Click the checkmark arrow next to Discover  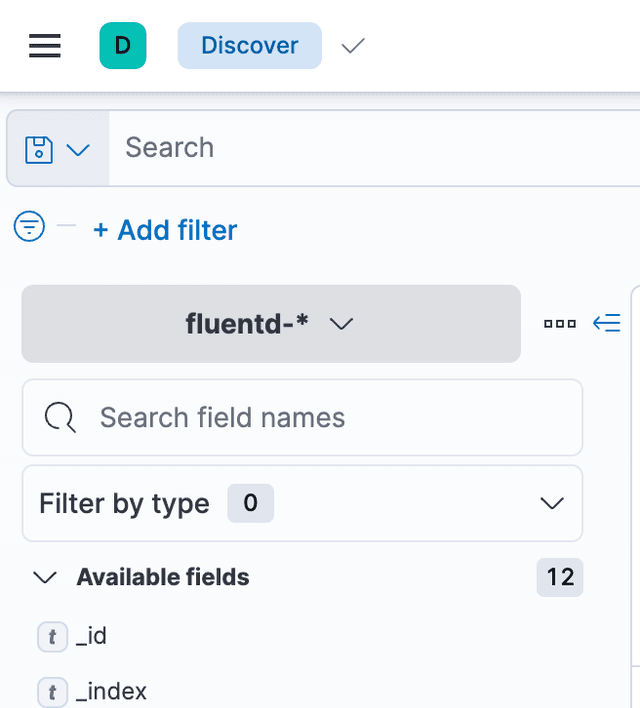click(x=353, y=46)
